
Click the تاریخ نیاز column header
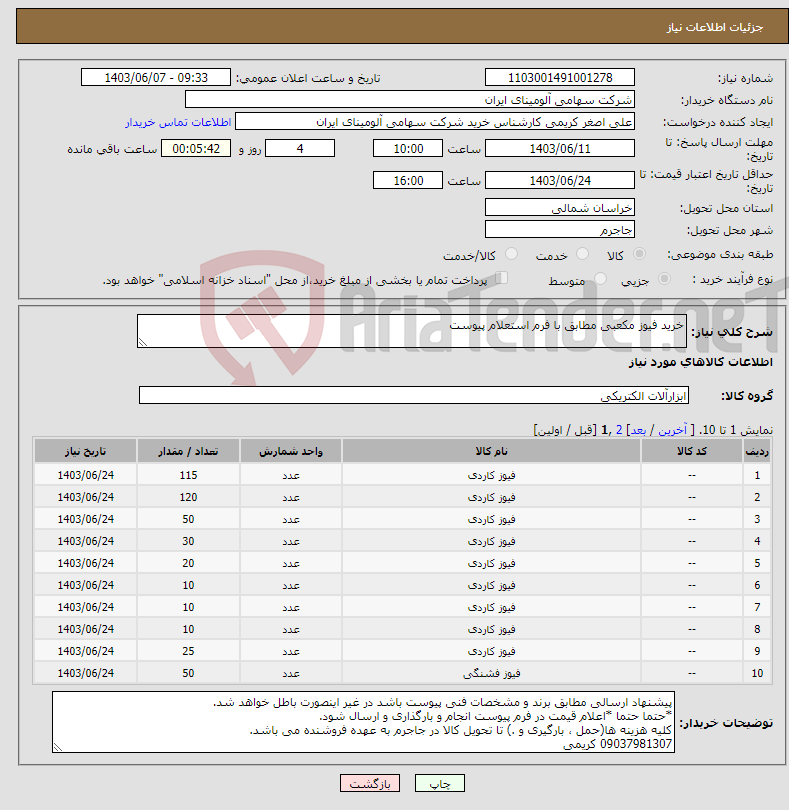86,451
